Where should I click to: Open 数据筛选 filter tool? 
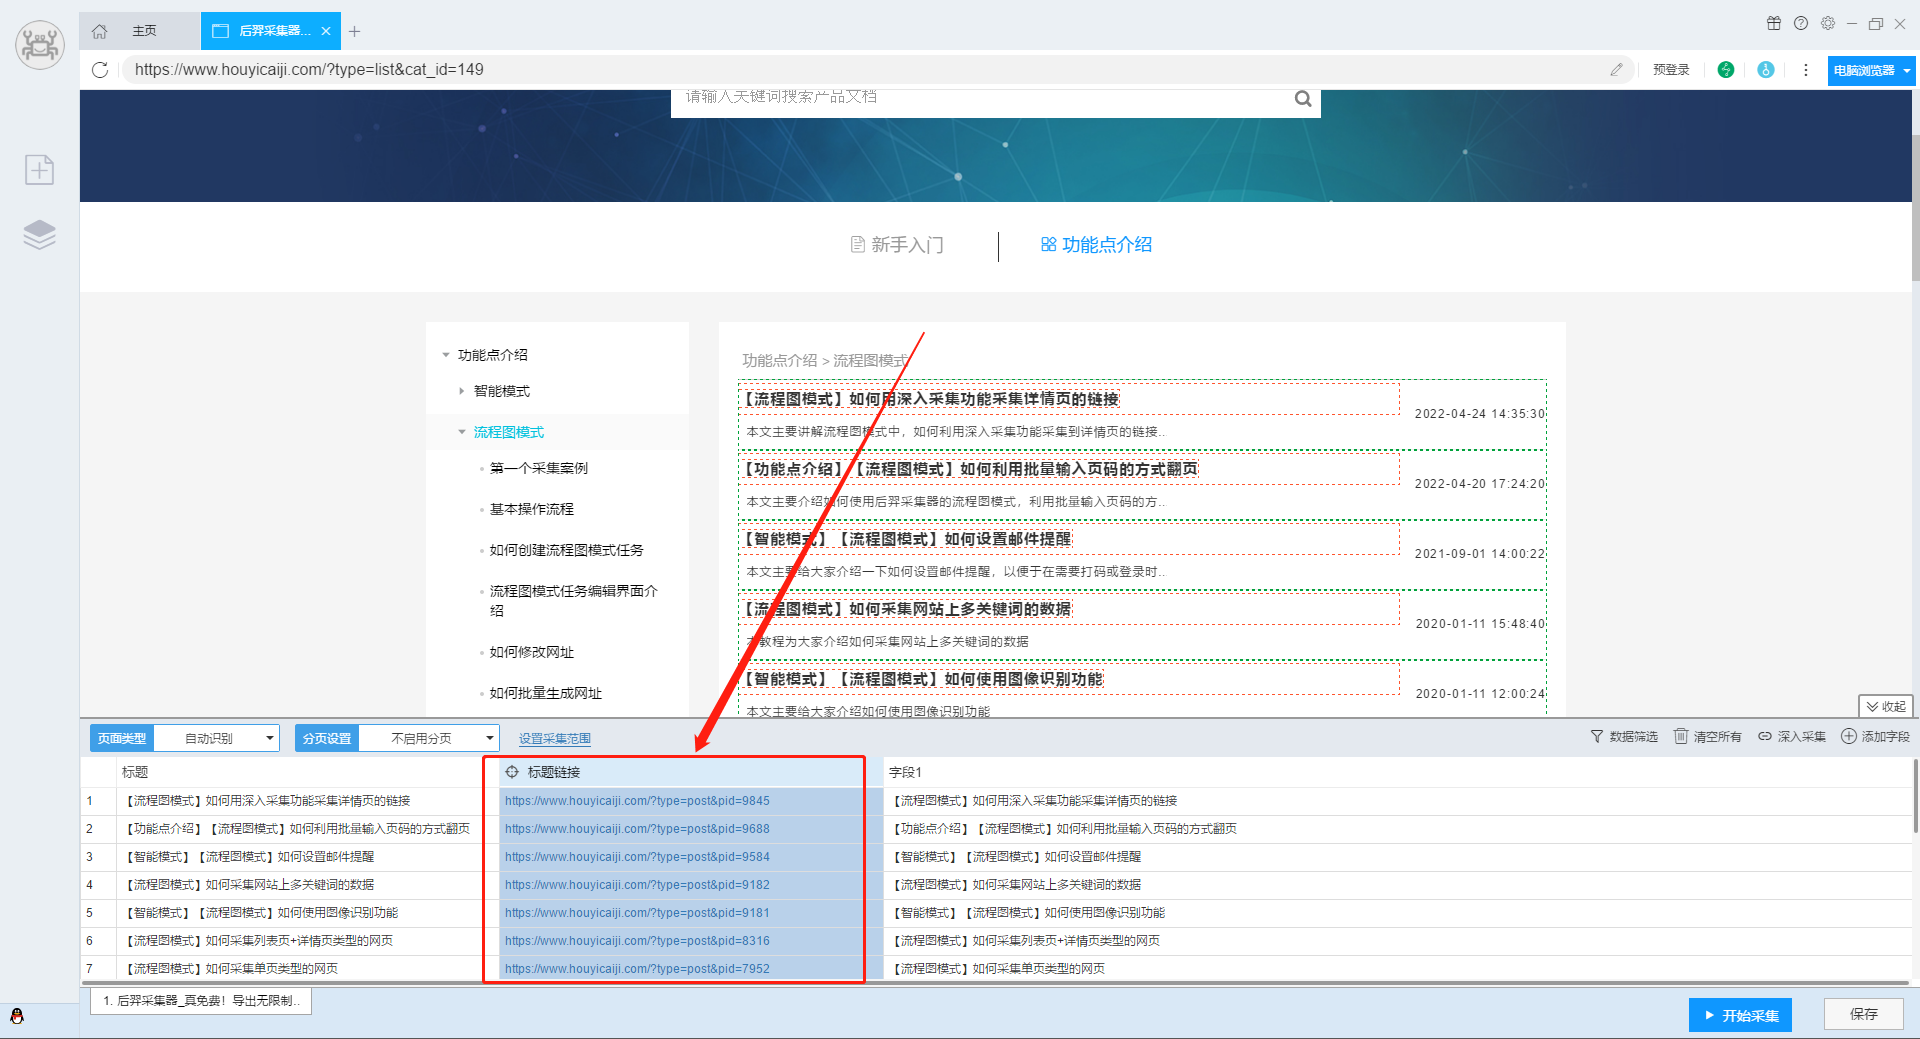click(x=1624, y=737)
